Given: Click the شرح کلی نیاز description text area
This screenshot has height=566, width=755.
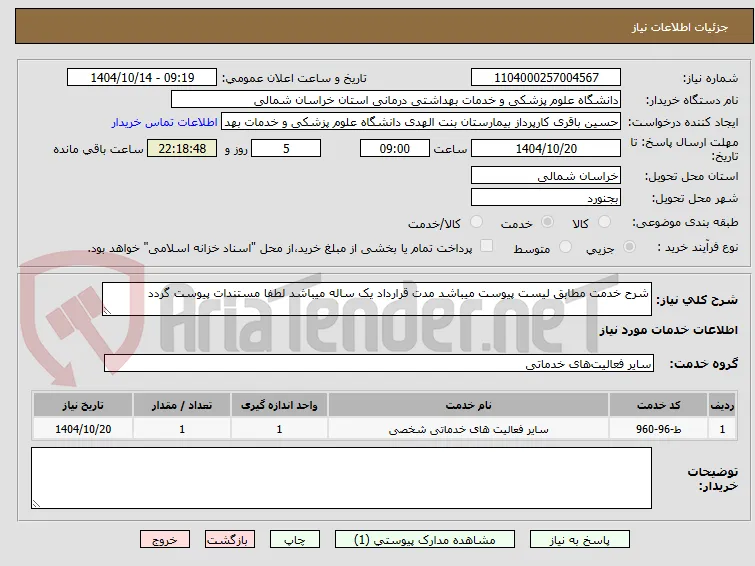Looking at the screenshot, I should (377, 299).
